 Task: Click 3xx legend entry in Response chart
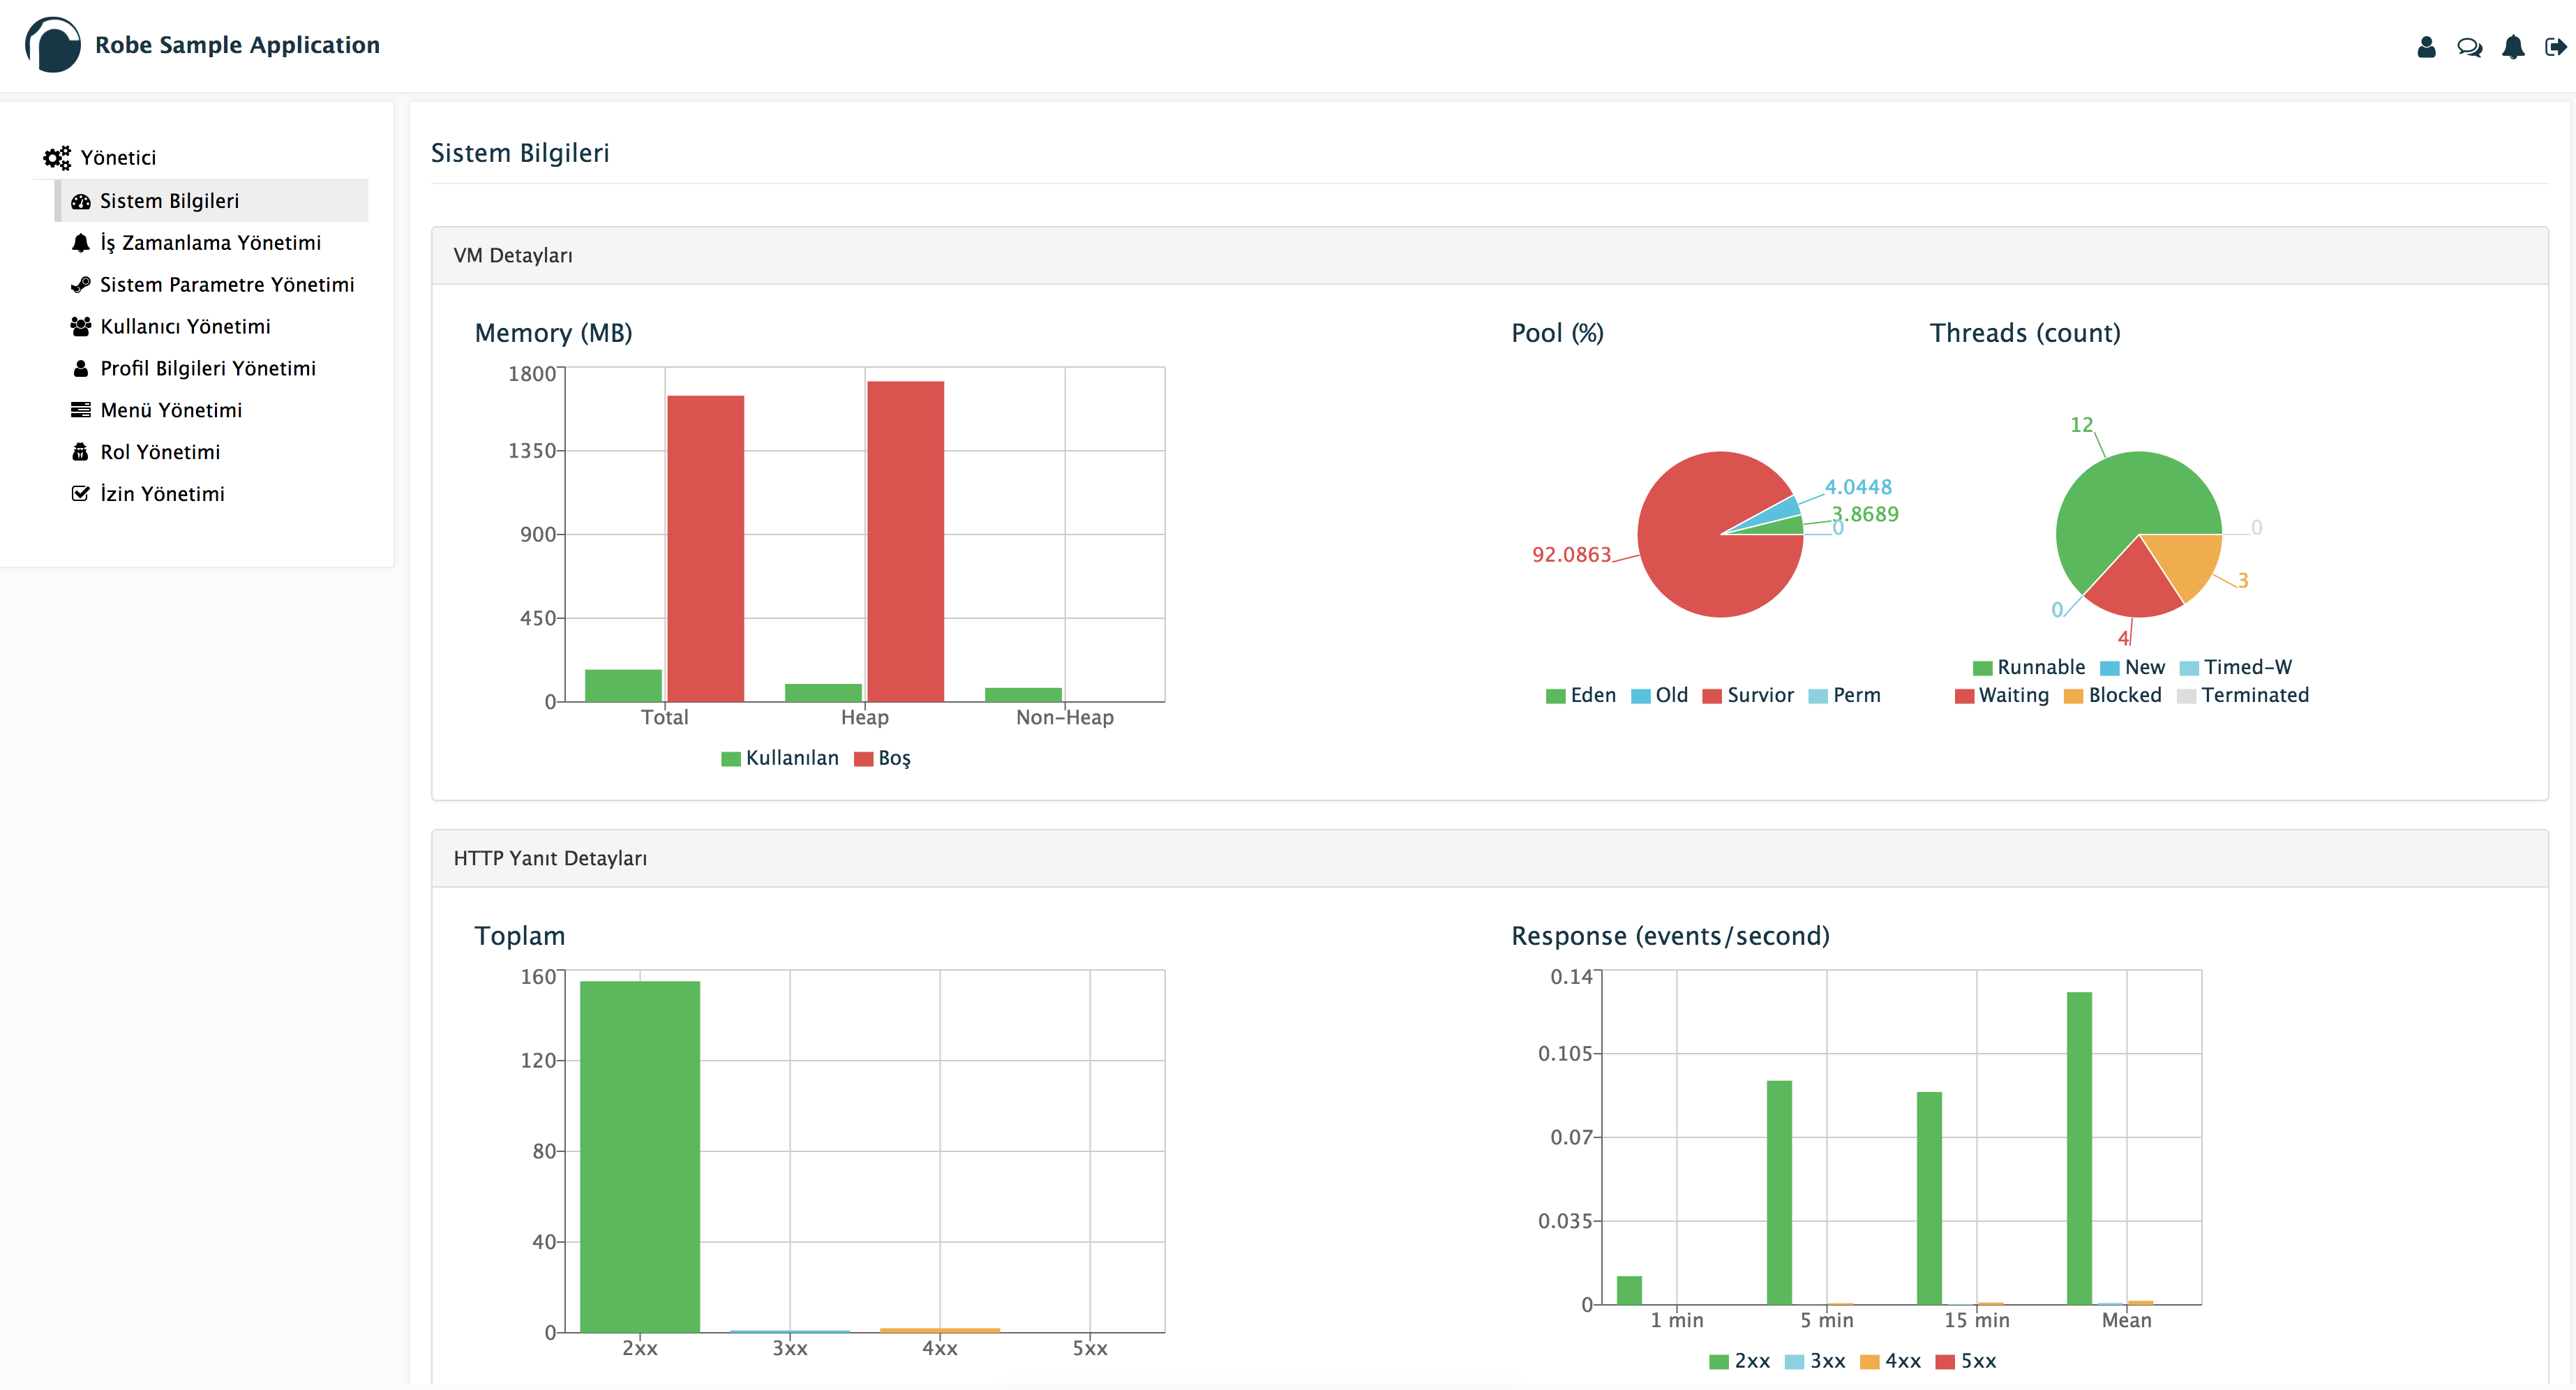[x=1815, y=1362]
